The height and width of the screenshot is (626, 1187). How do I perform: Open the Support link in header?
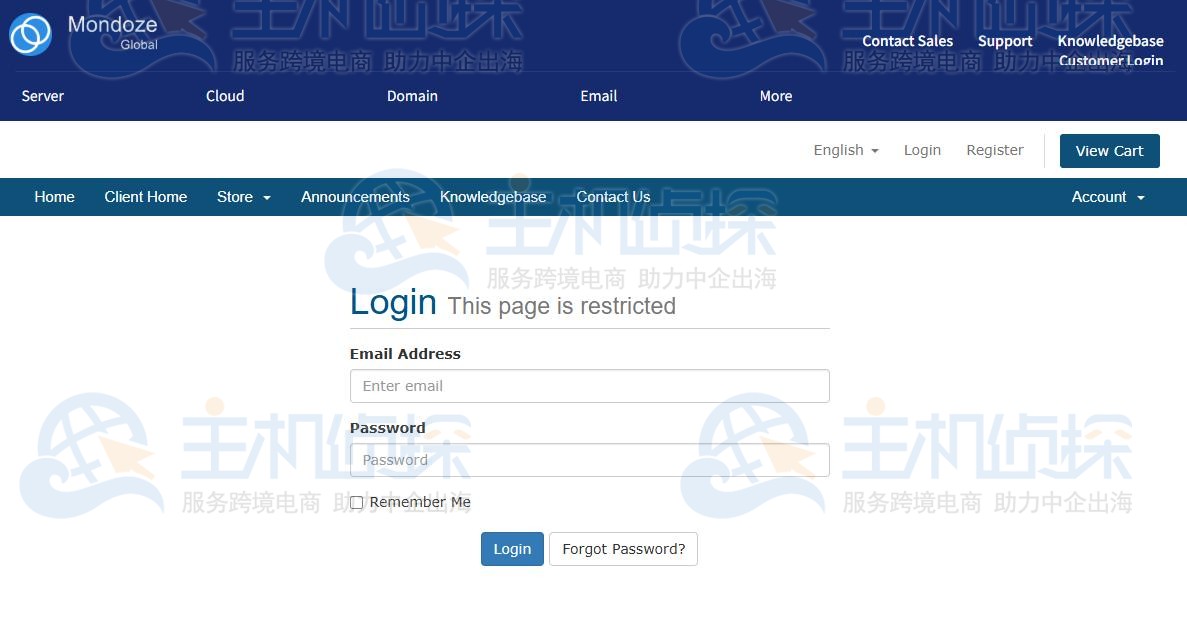[1005, 41]
